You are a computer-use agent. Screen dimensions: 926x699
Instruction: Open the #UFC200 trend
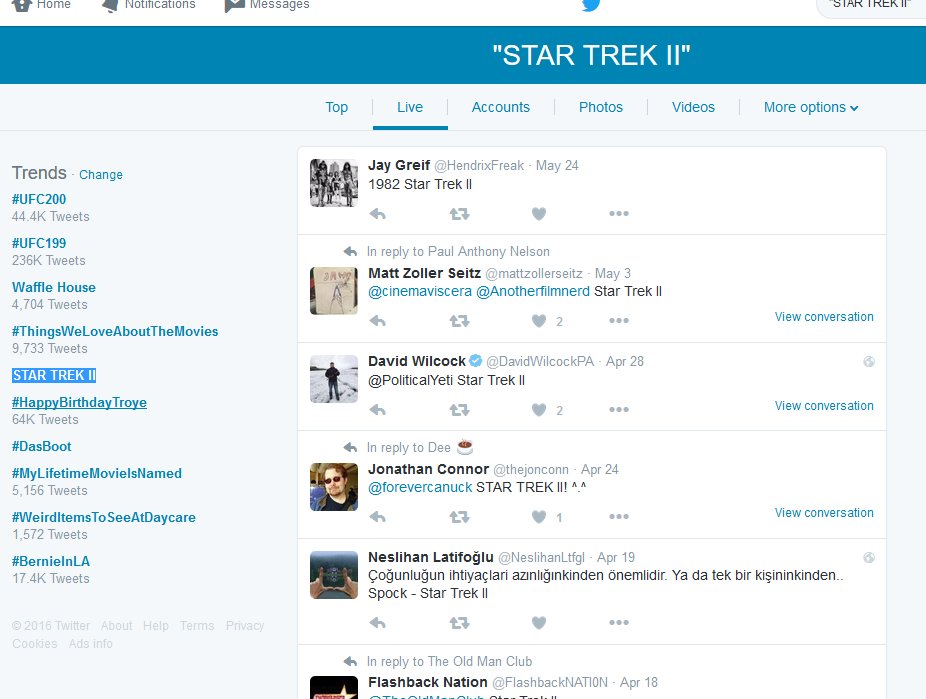[39, 200]
